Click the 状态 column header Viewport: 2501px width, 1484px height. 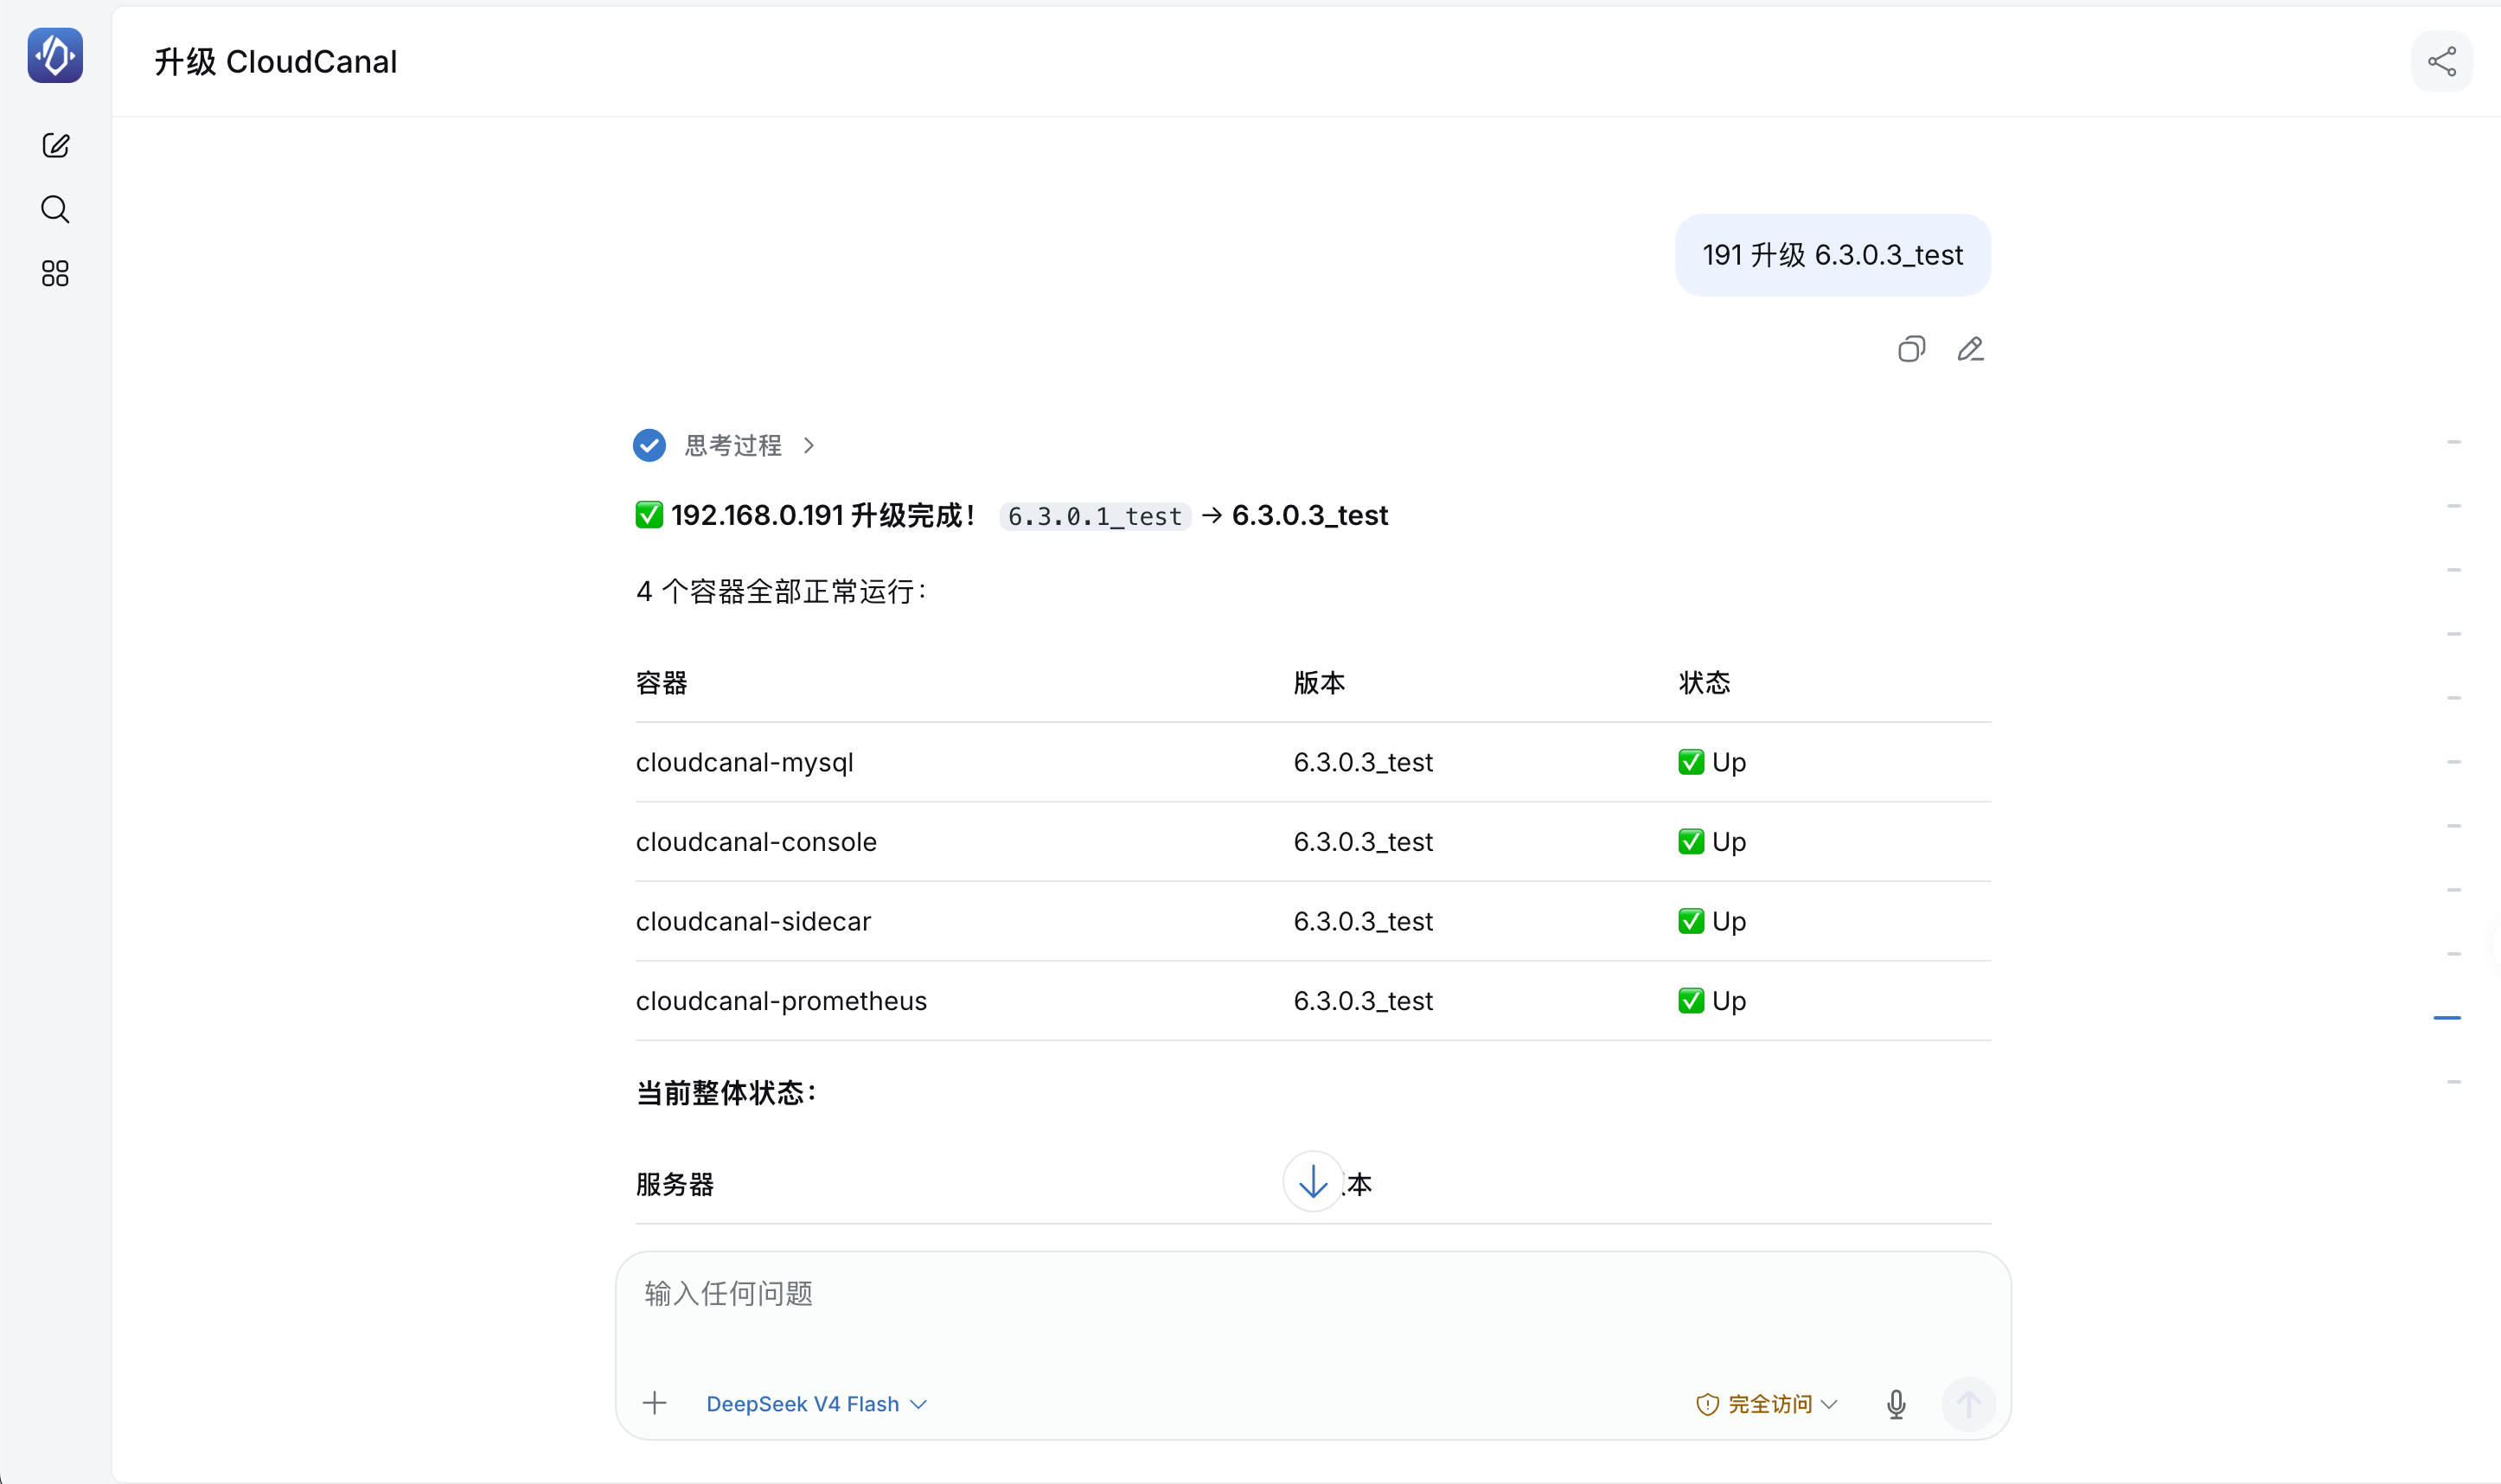1704,683
